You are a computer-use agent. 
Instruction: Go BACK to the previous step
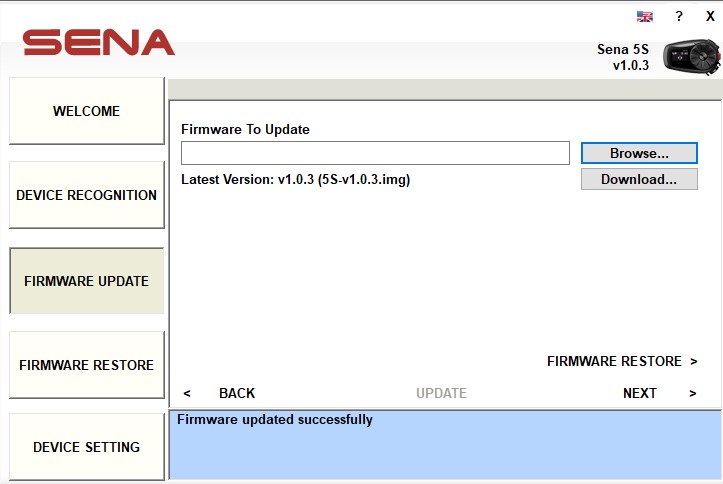237,393
